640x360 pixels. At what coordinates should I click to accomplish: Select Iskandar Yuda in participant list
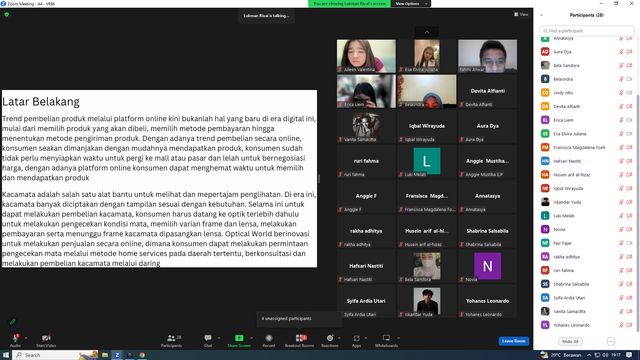click(x=586, y=202)
